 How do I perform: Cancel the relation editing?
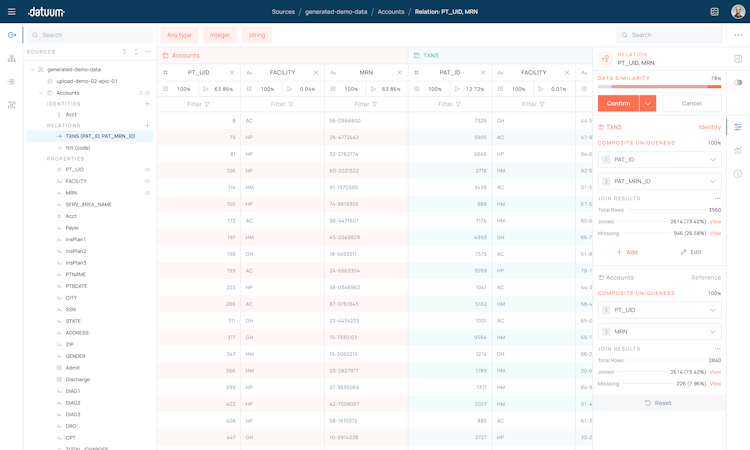tap(692, 103)
